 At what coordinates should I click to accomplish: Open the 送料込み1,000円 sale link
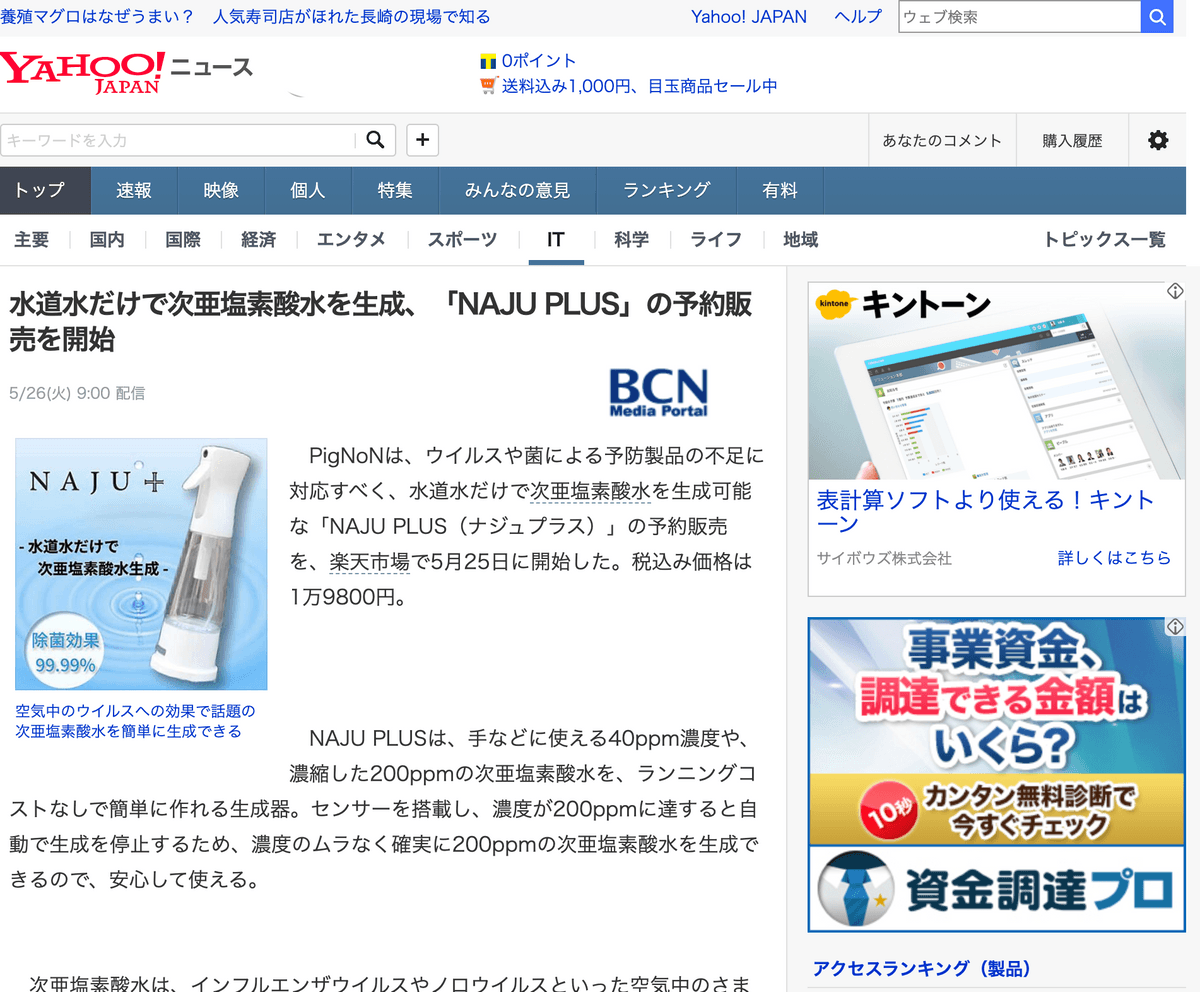640,86
